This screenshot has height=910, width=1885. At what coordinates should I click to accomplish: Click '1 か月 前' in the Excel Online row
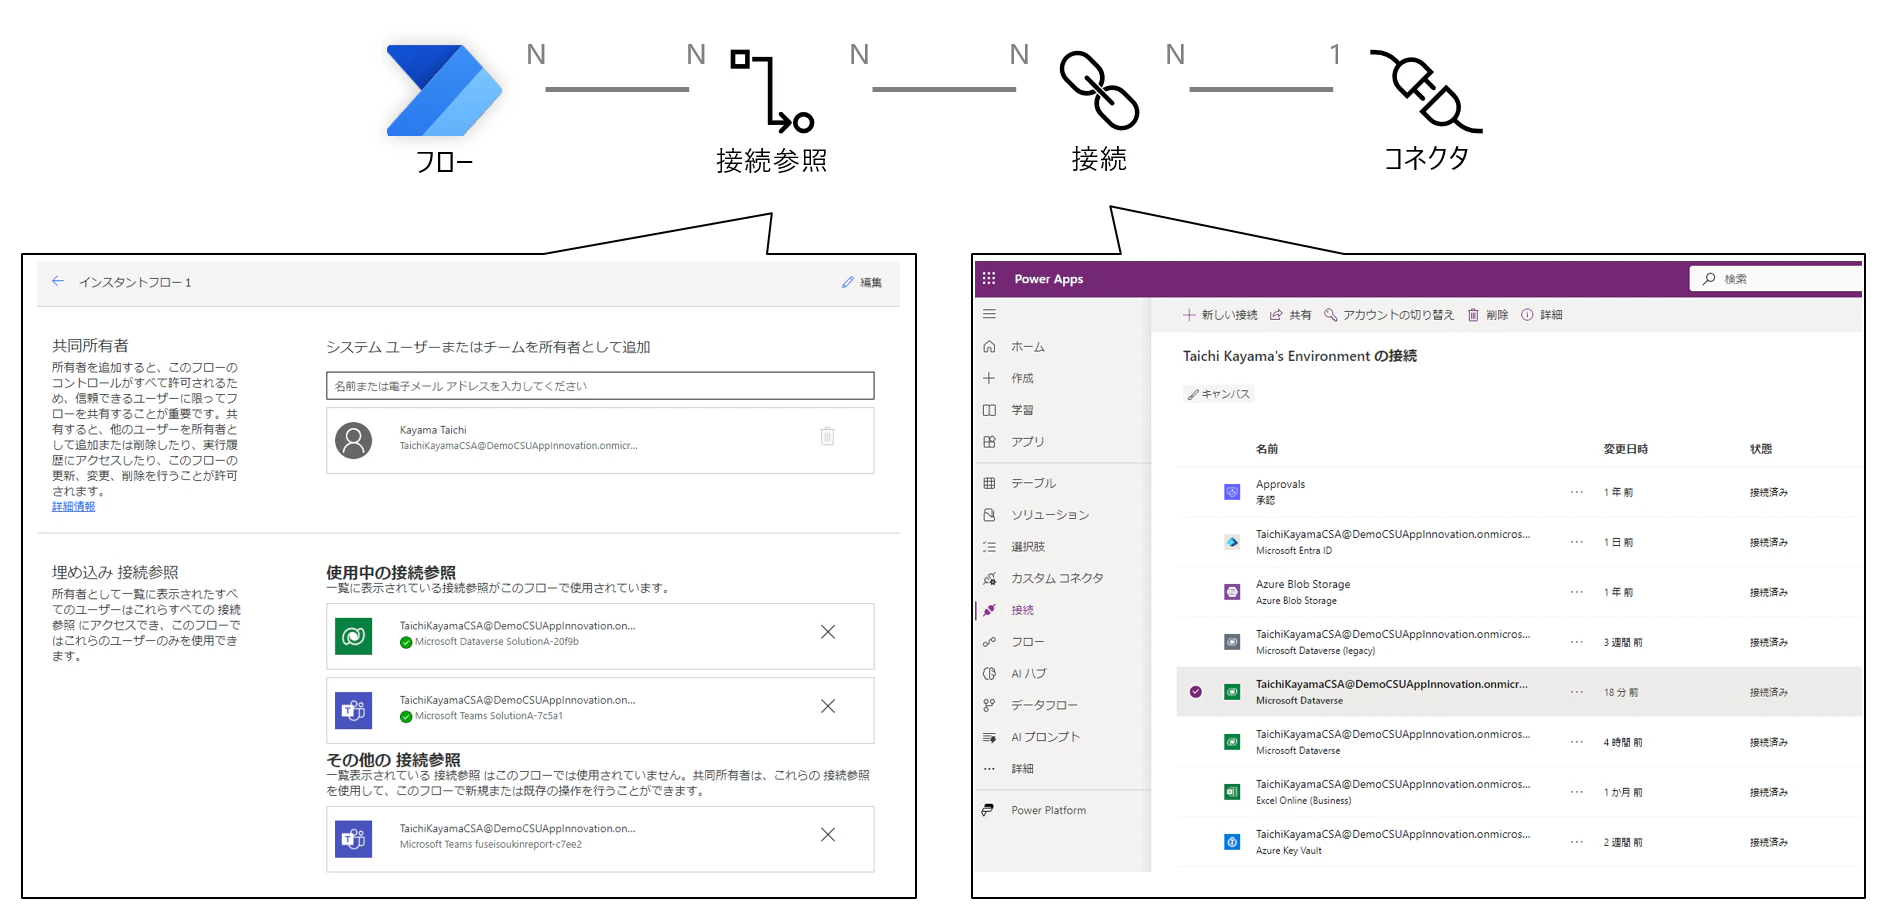(x=1623, y=793)
